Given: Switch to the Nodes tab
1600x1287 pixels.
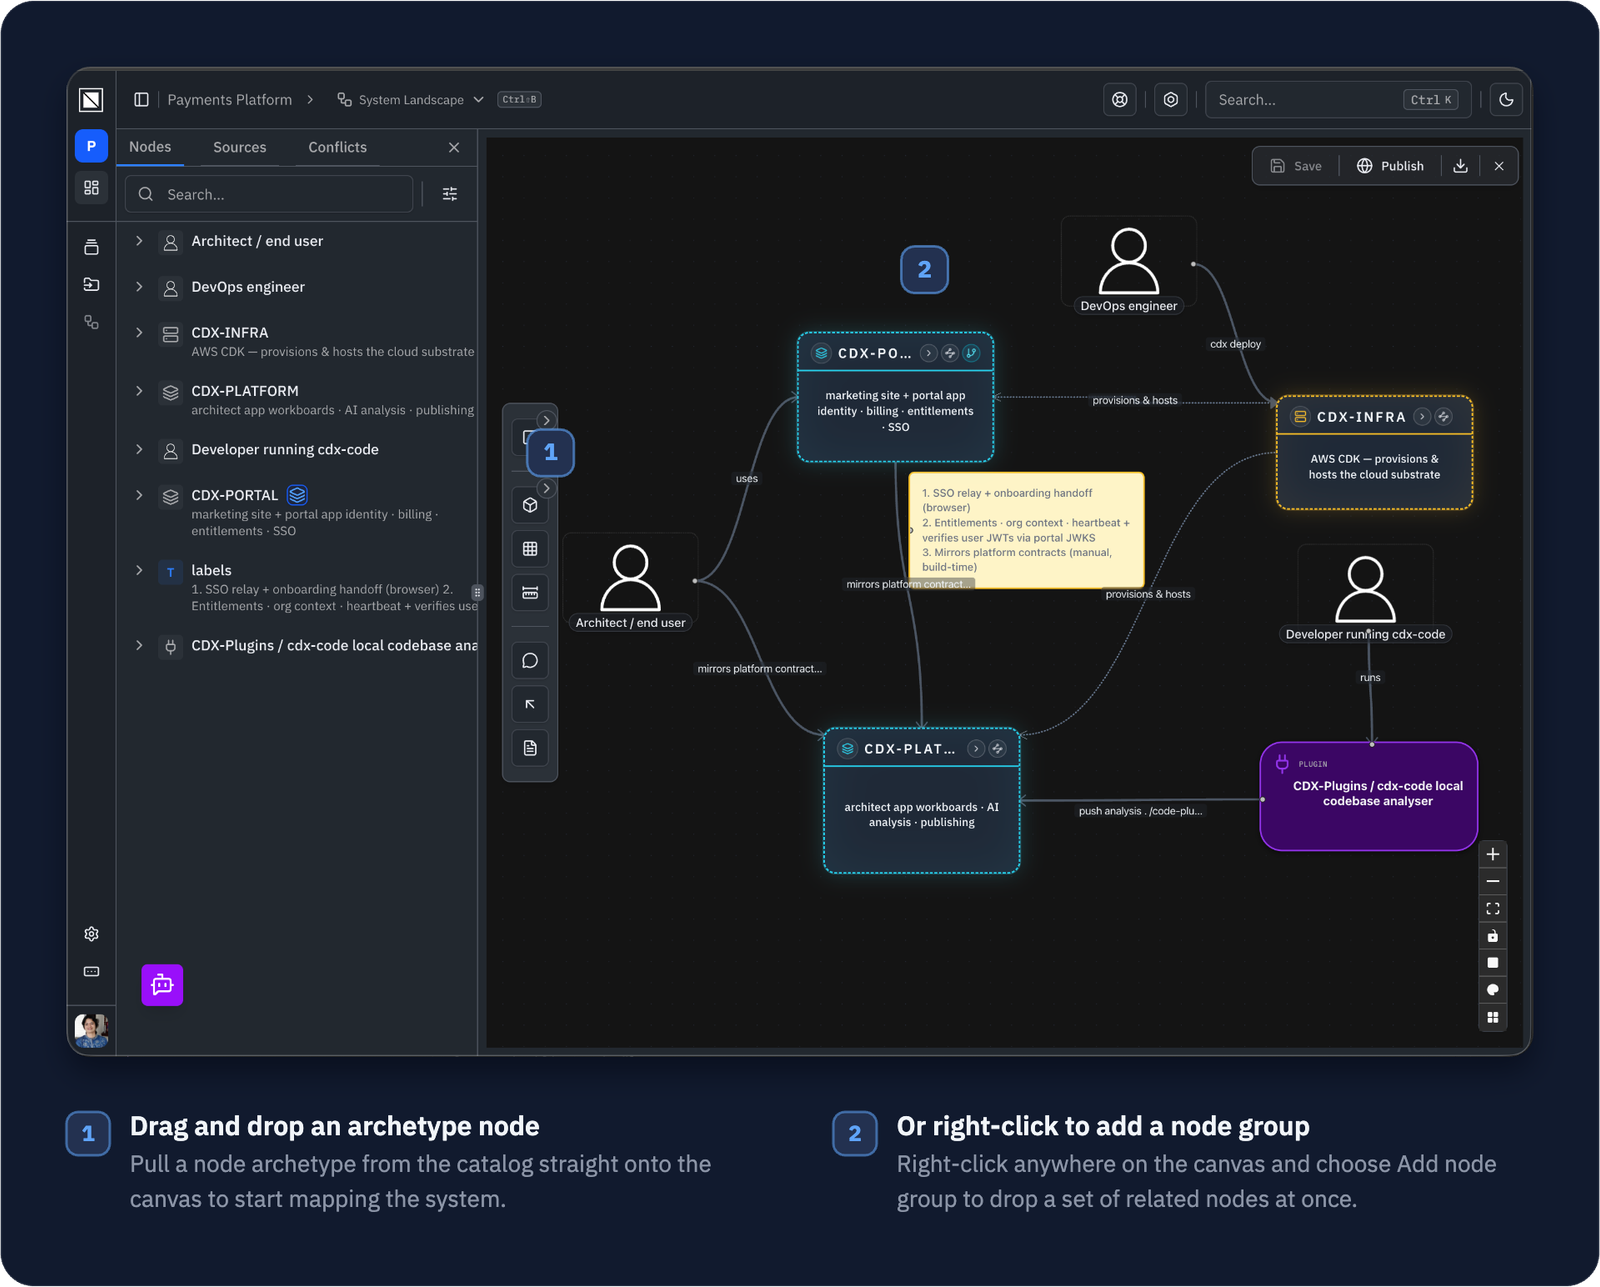Looking at the screenshot, I should (150, 147).
